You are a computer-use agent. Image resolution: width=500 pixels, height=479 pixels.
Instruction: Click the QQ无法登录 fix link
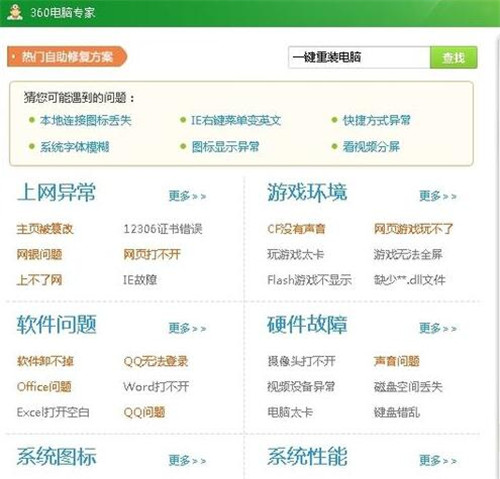tap(156, 361)
